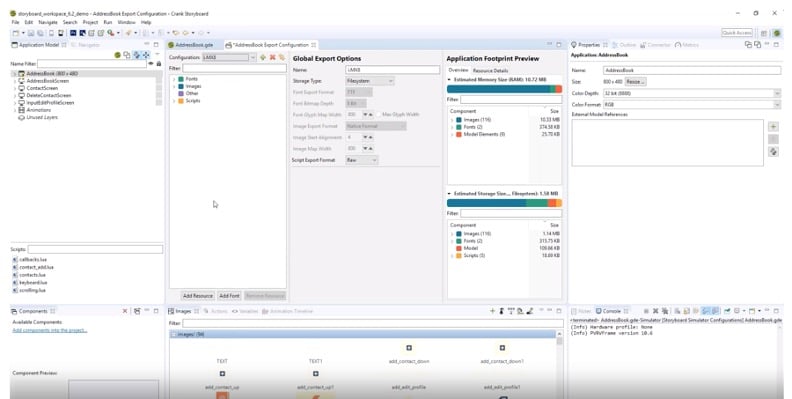
Task: Select the callbacks.lua script
Action: pos(33,260)
